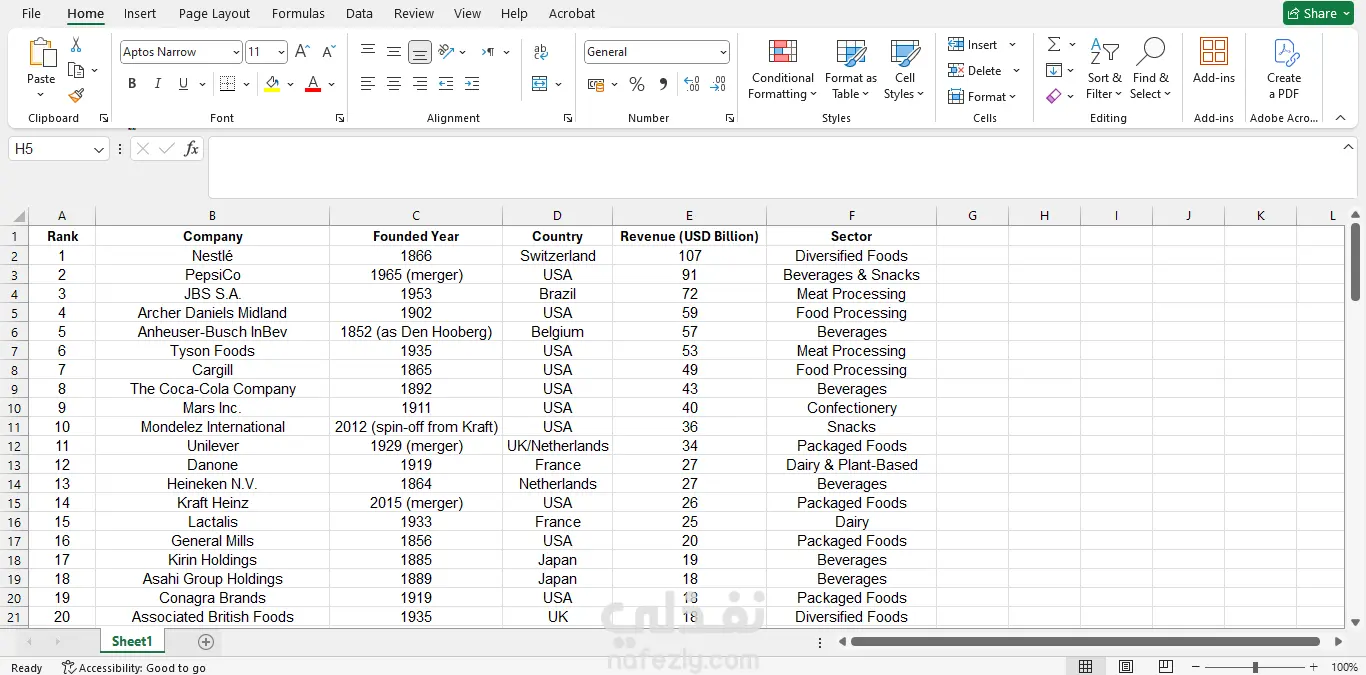Decrease the cell indent

tap(446, 84)
